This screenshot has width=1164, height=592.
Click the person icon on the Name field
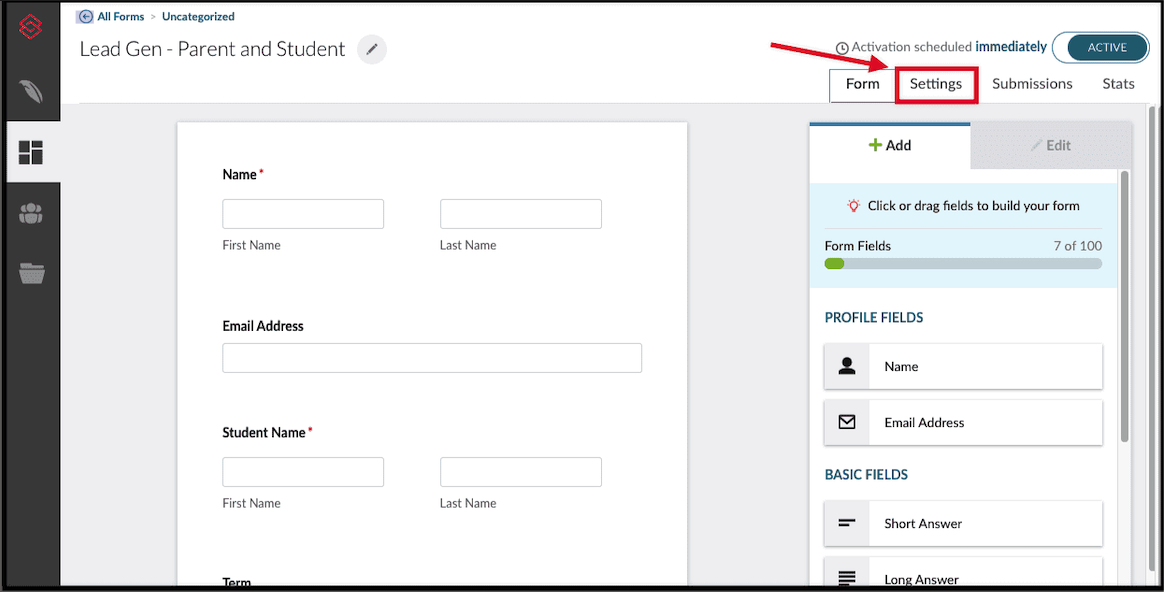[x=846, y=366]
